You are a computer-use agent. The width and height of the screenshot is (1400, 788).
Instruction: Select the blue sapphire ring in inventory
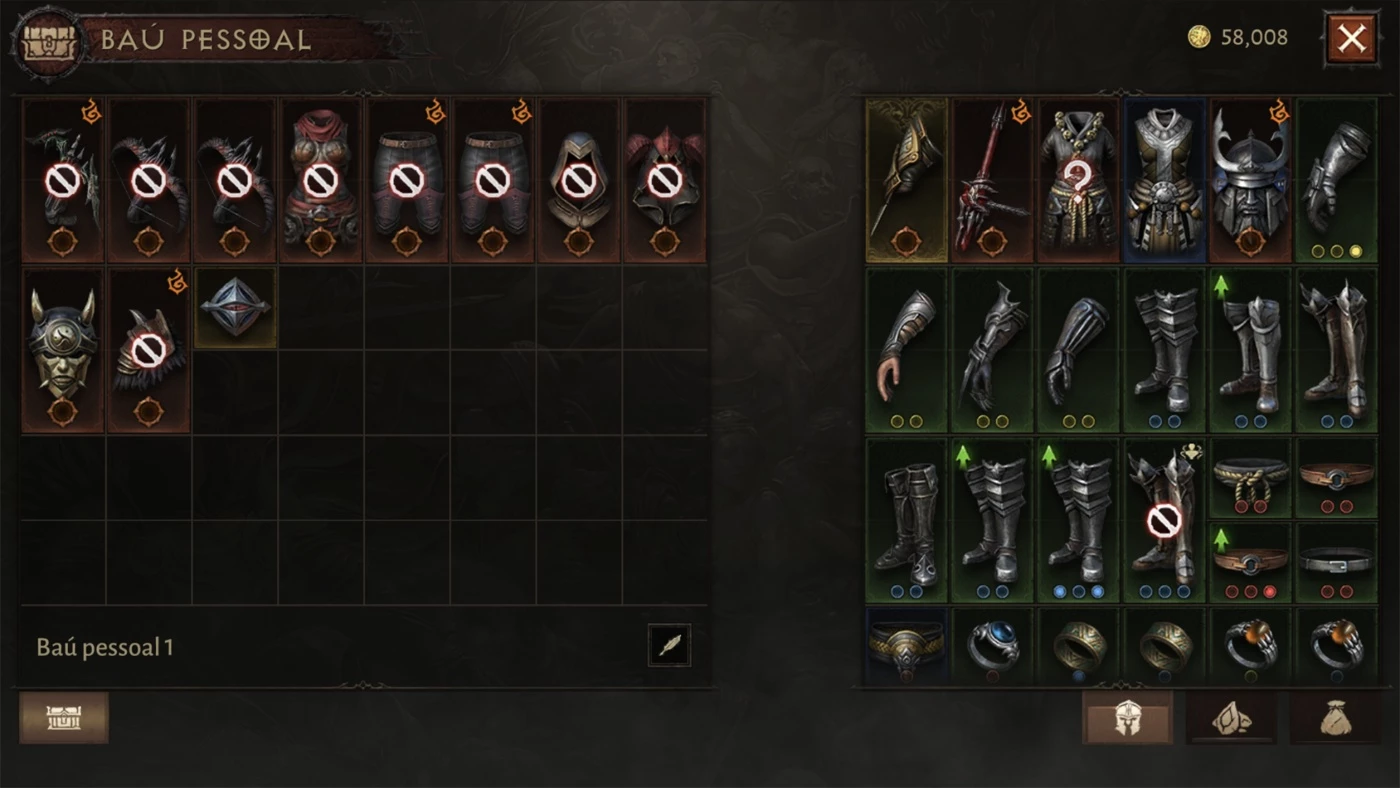click(993, 647)
